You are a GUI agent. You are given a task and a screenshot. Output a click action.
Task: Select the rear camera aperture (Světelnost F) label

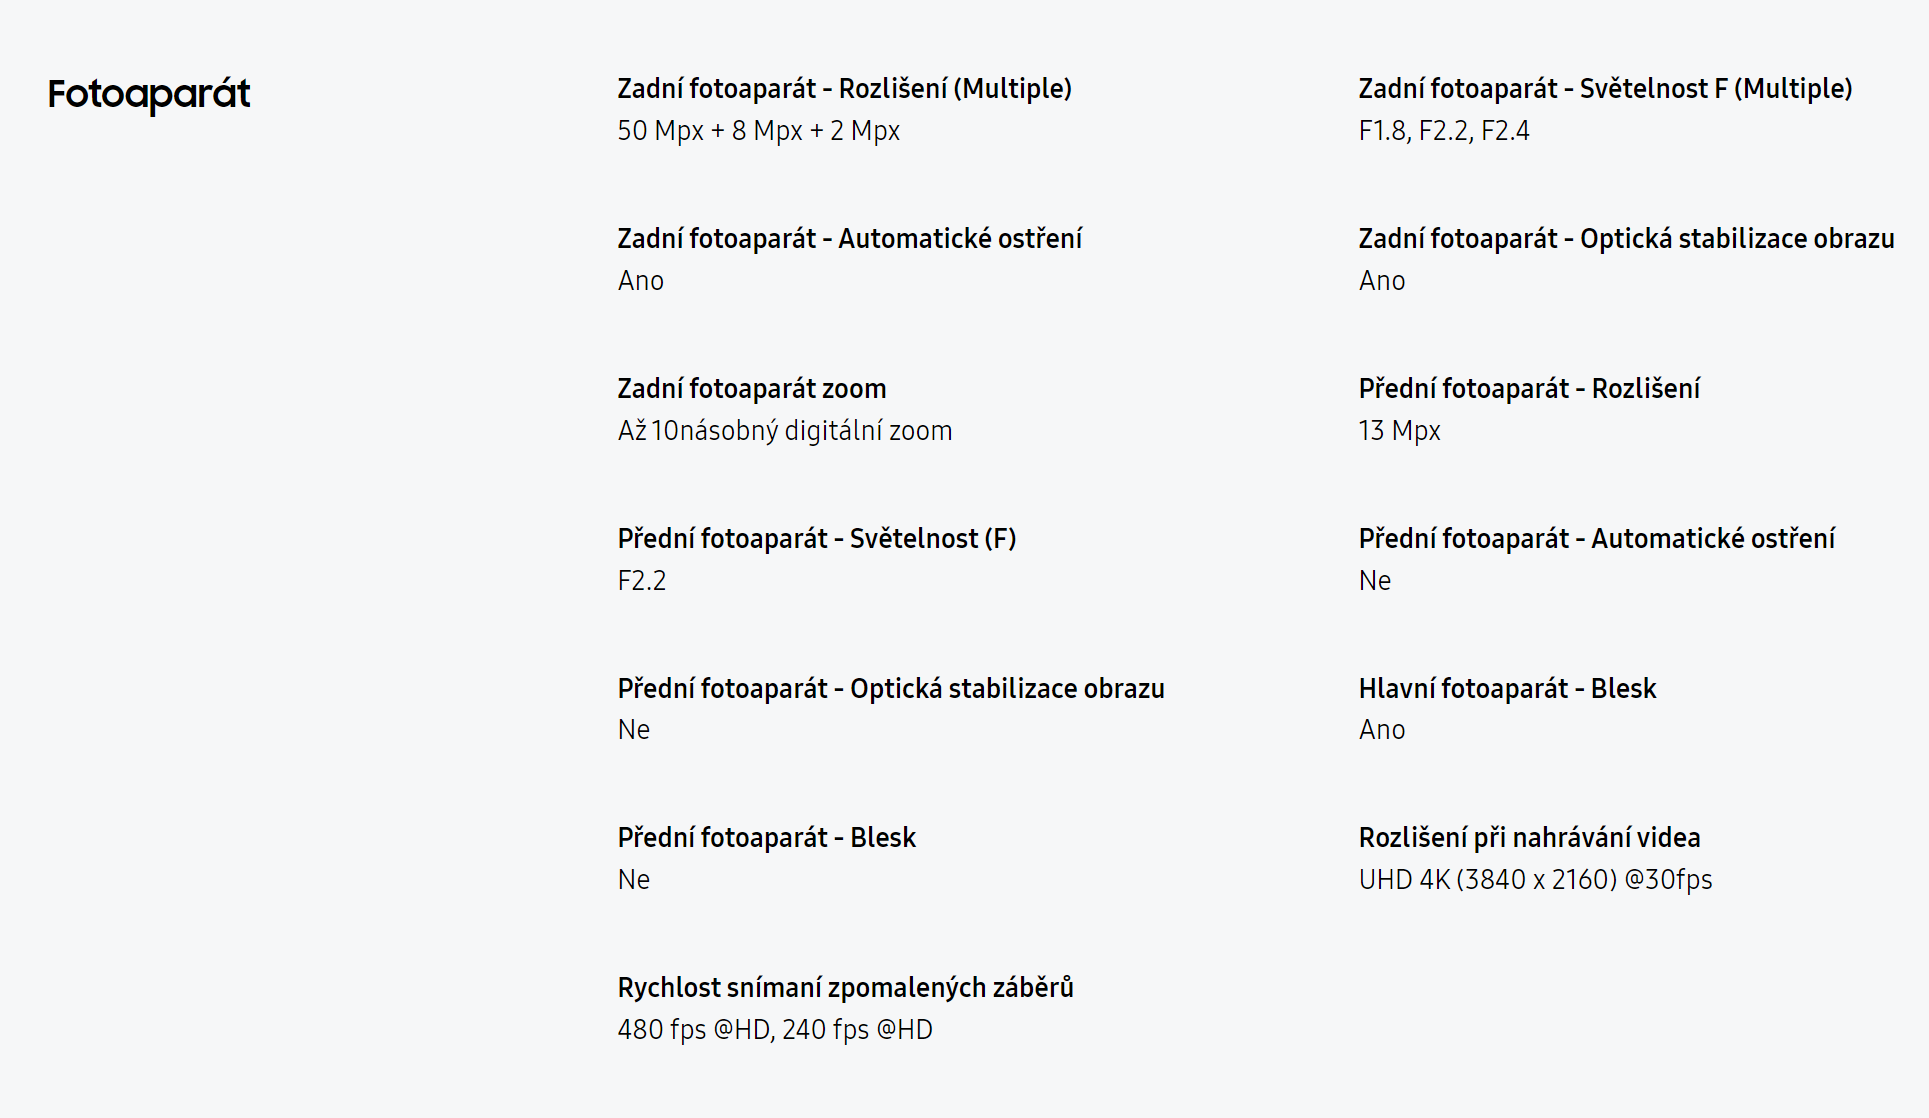[x=1605, y=89]
